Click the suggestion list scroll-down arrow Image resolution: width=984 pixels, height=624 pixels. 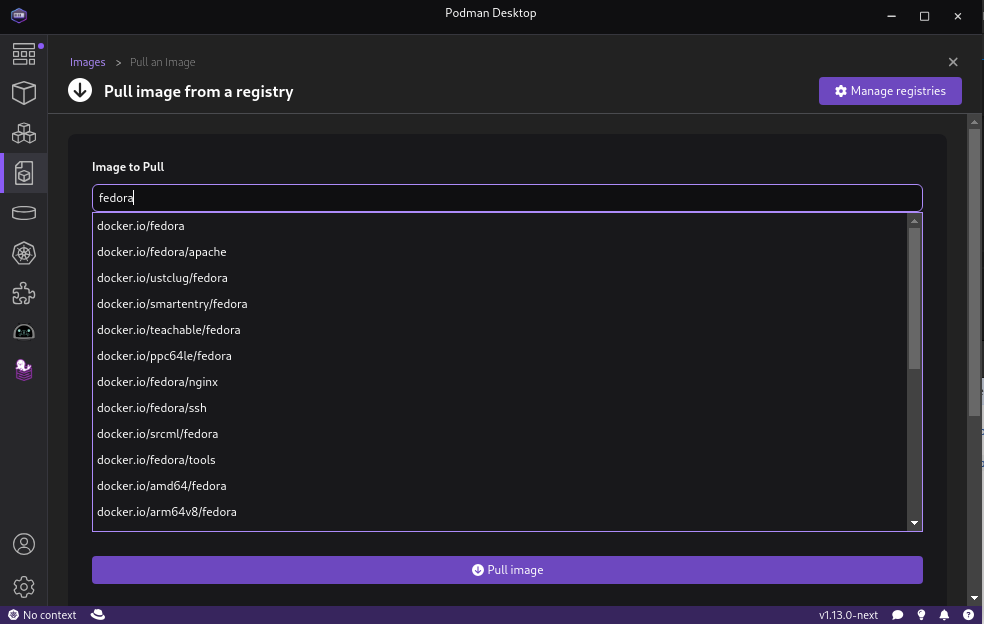point(914,523)
